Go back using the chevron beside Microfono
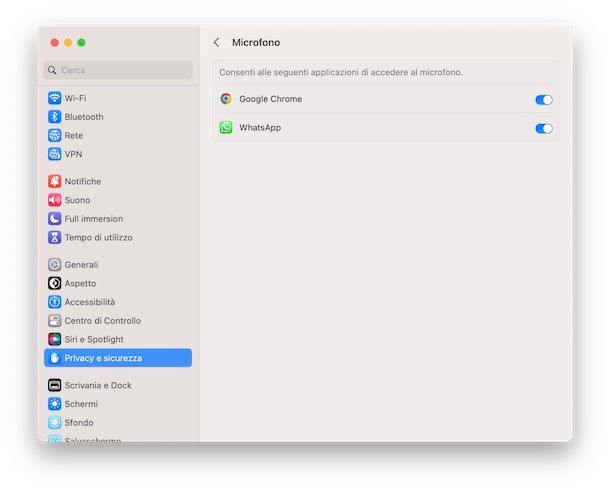The height and width of the screenshot is (491, 610). pos(217,42)
